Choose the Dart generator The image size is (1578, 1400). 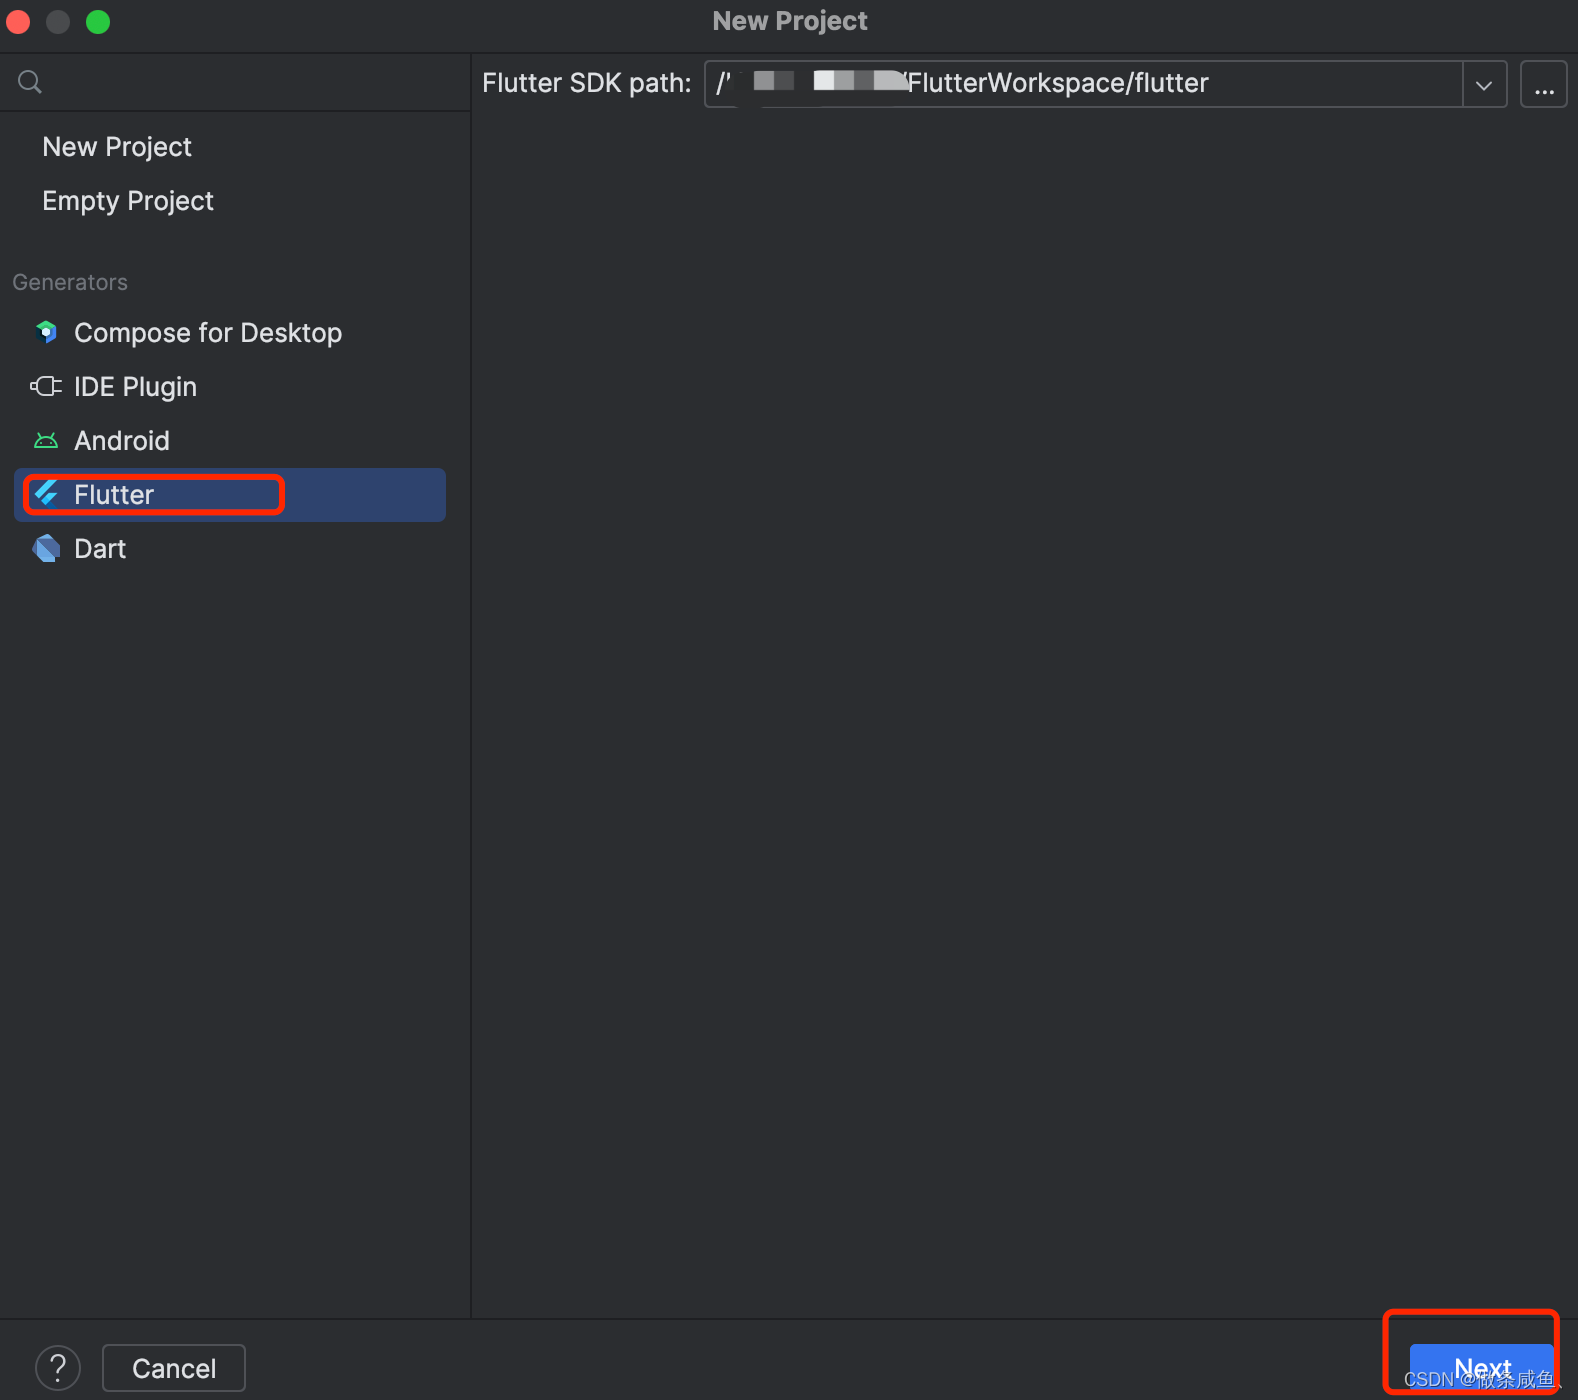tap(230, 548)
